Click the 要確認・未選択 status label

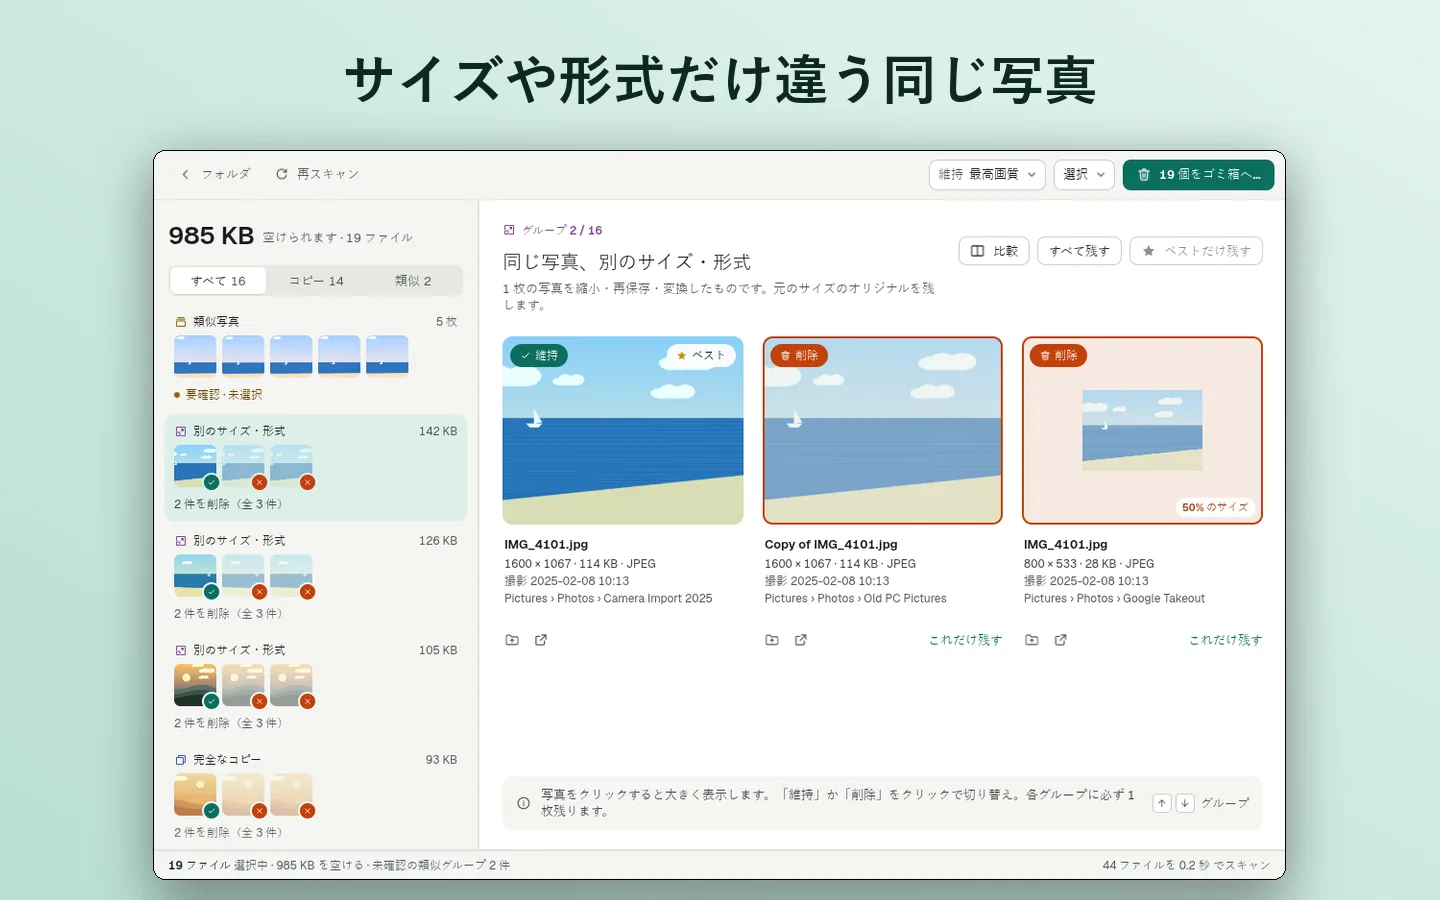coord(218,395)
